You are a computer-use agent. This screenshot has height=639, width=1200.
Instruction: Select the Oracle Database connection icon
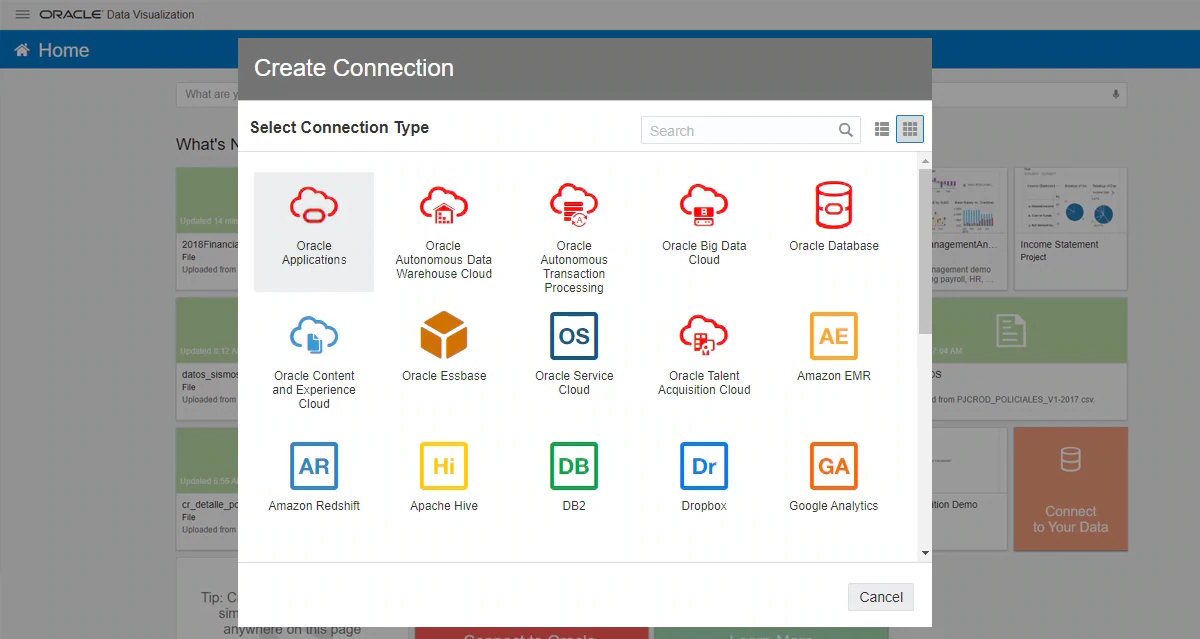[x=834, y=207]
